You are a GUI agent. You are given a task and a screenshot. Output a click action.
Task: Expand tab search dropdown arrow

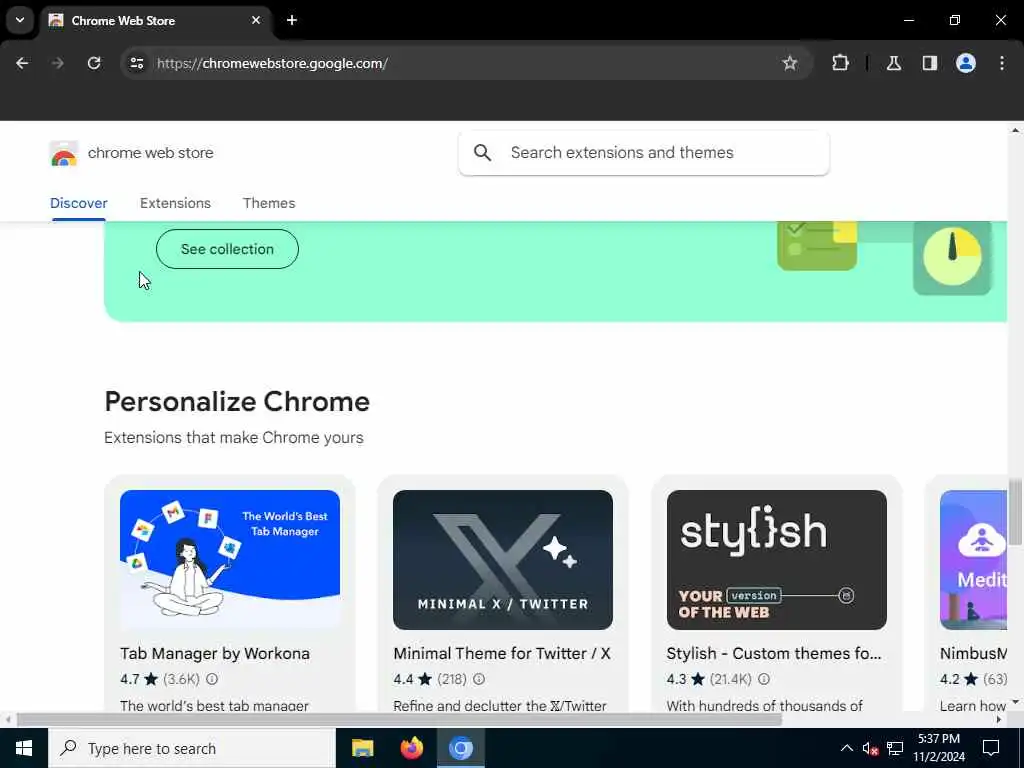(20, 20)
